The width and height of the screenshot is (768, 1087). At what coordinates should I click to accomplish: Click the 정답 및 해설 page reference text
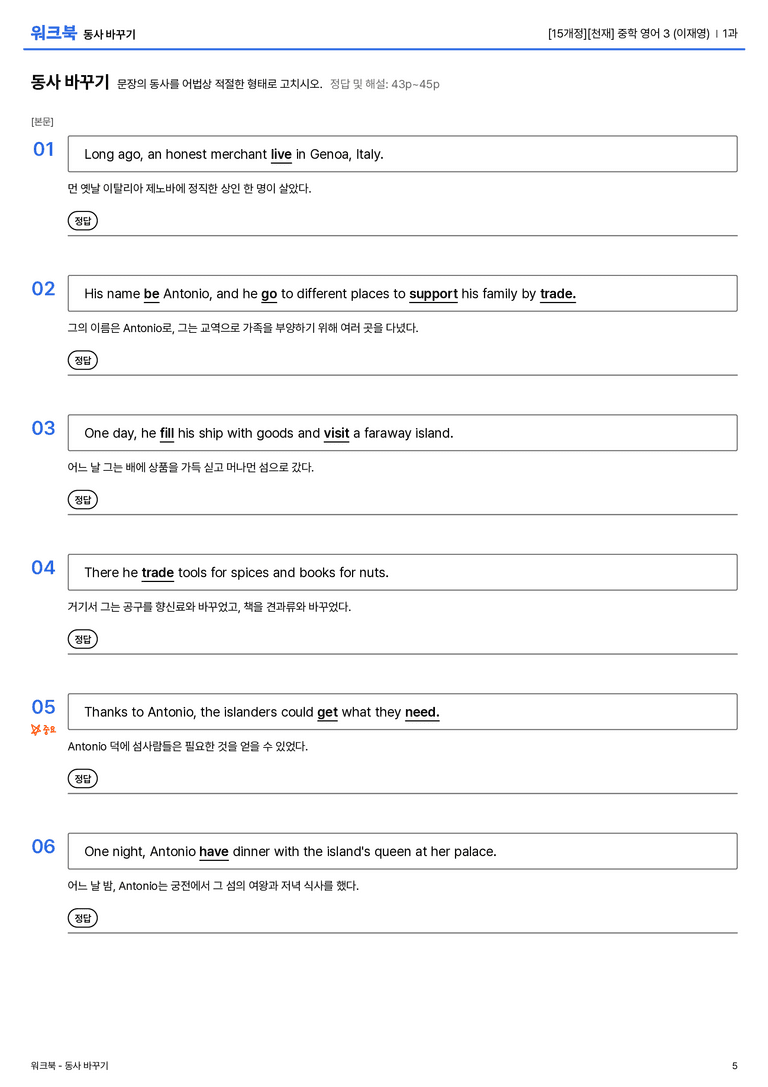pos(385,84)
